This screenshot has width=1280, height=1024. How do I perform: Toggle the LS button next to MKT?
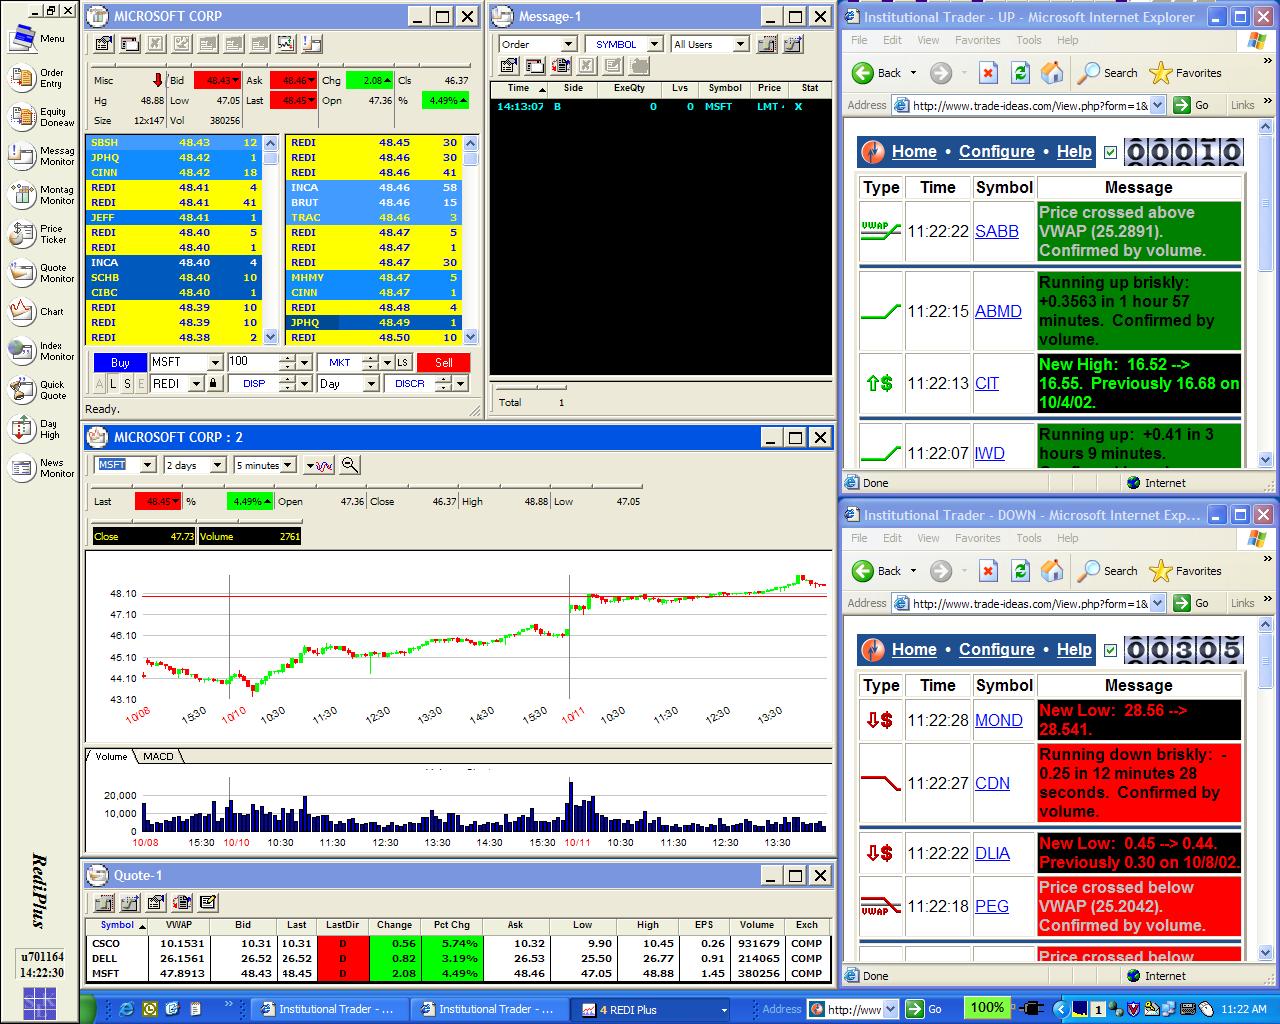402,363
